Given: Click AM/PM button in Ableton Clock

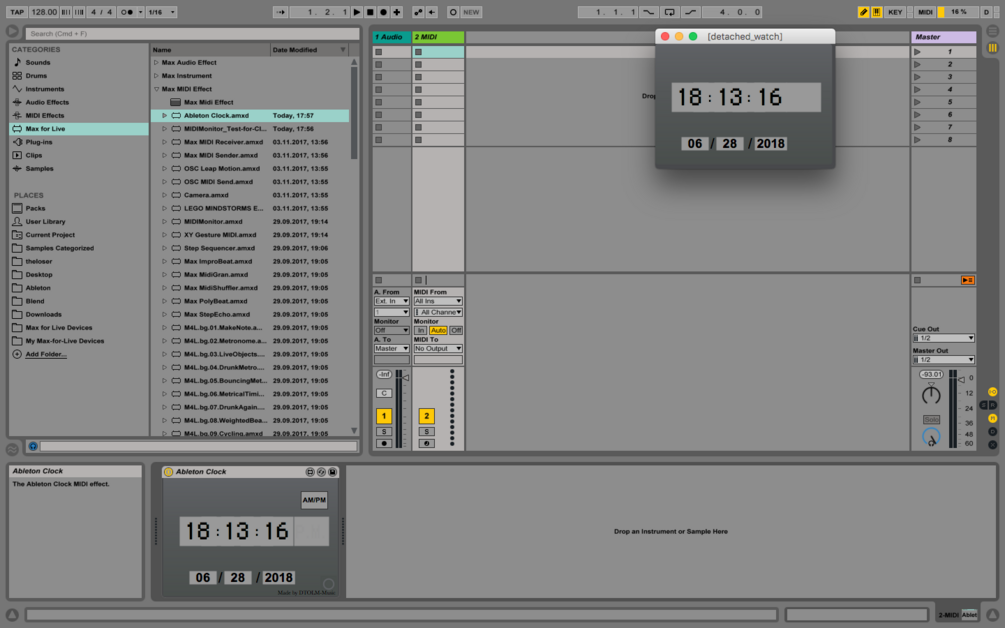Looking at the screenshot, I should click(314, 500).
